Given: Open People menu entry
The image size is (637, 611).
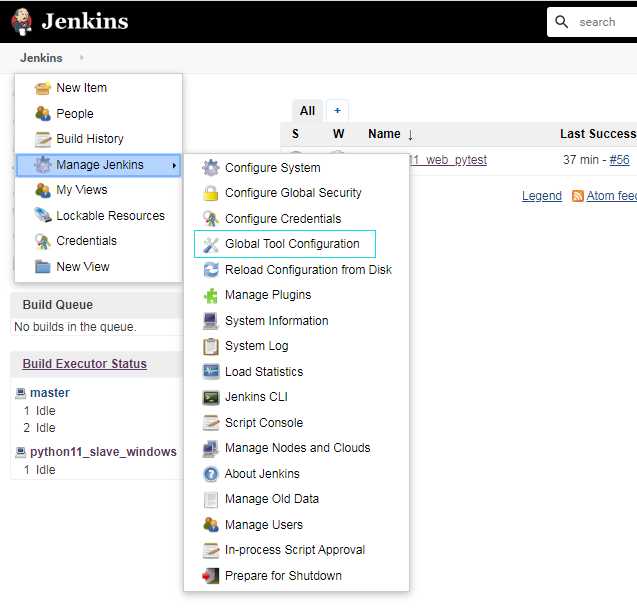Looking at the screenshot, I should pyautogui.click(x=98, y=113).
